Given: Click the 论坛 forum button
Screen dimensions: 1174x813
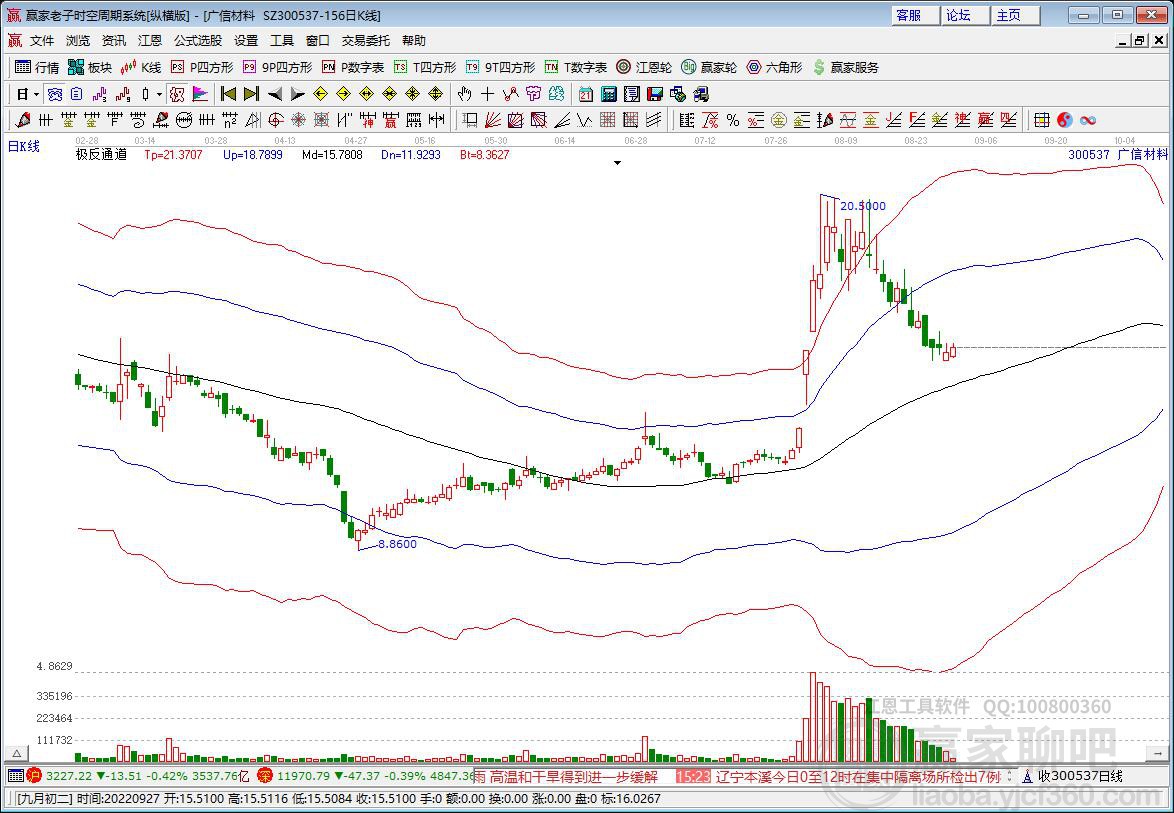Looking at the screenshot, I should (965, 15).
